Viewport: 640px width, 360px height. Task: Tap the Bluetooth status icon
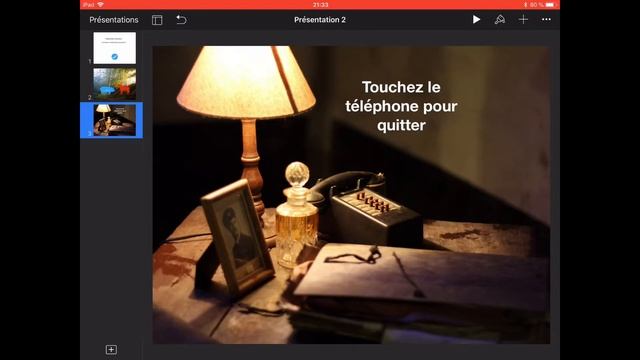(525, 4)
